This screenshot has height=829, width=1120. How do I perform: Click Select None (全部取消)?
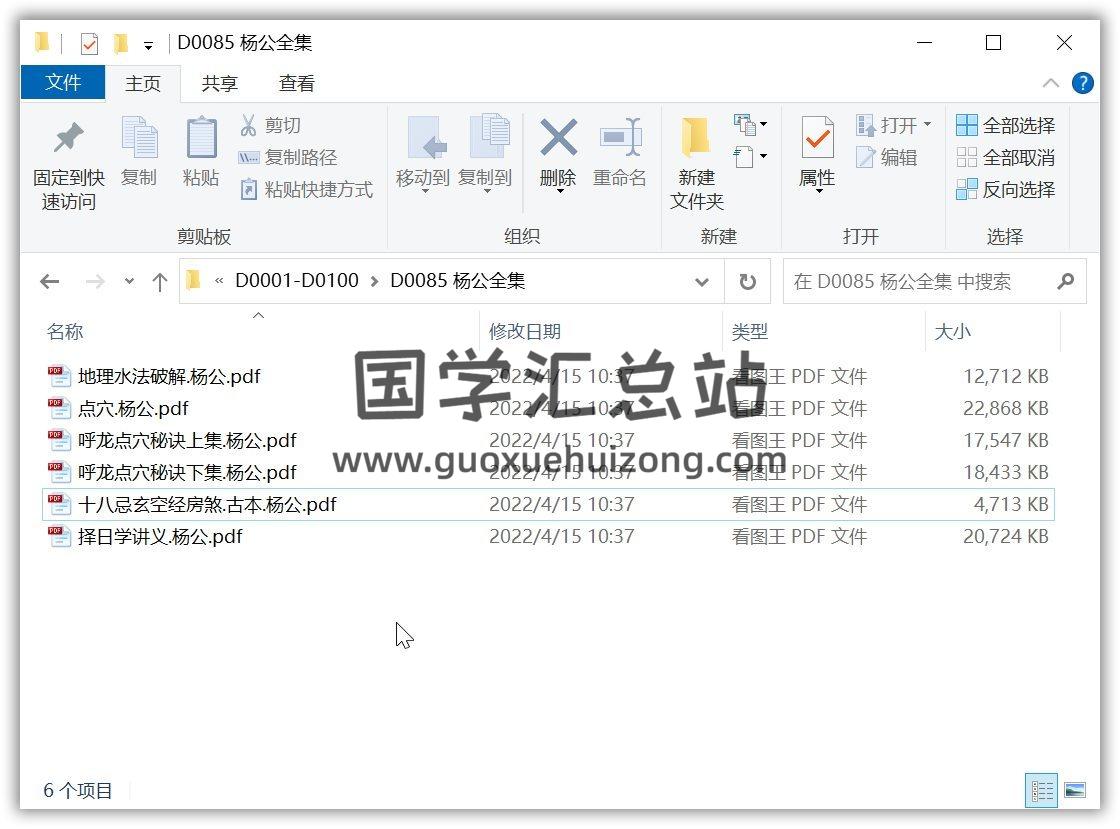1006,158
